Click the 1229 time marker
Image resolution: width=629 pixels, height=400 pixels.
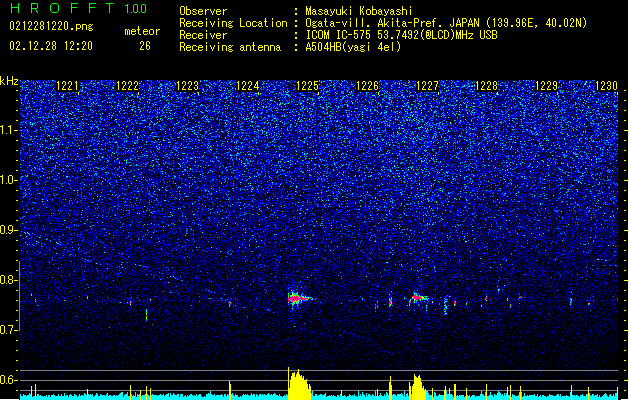pos(547,86)
